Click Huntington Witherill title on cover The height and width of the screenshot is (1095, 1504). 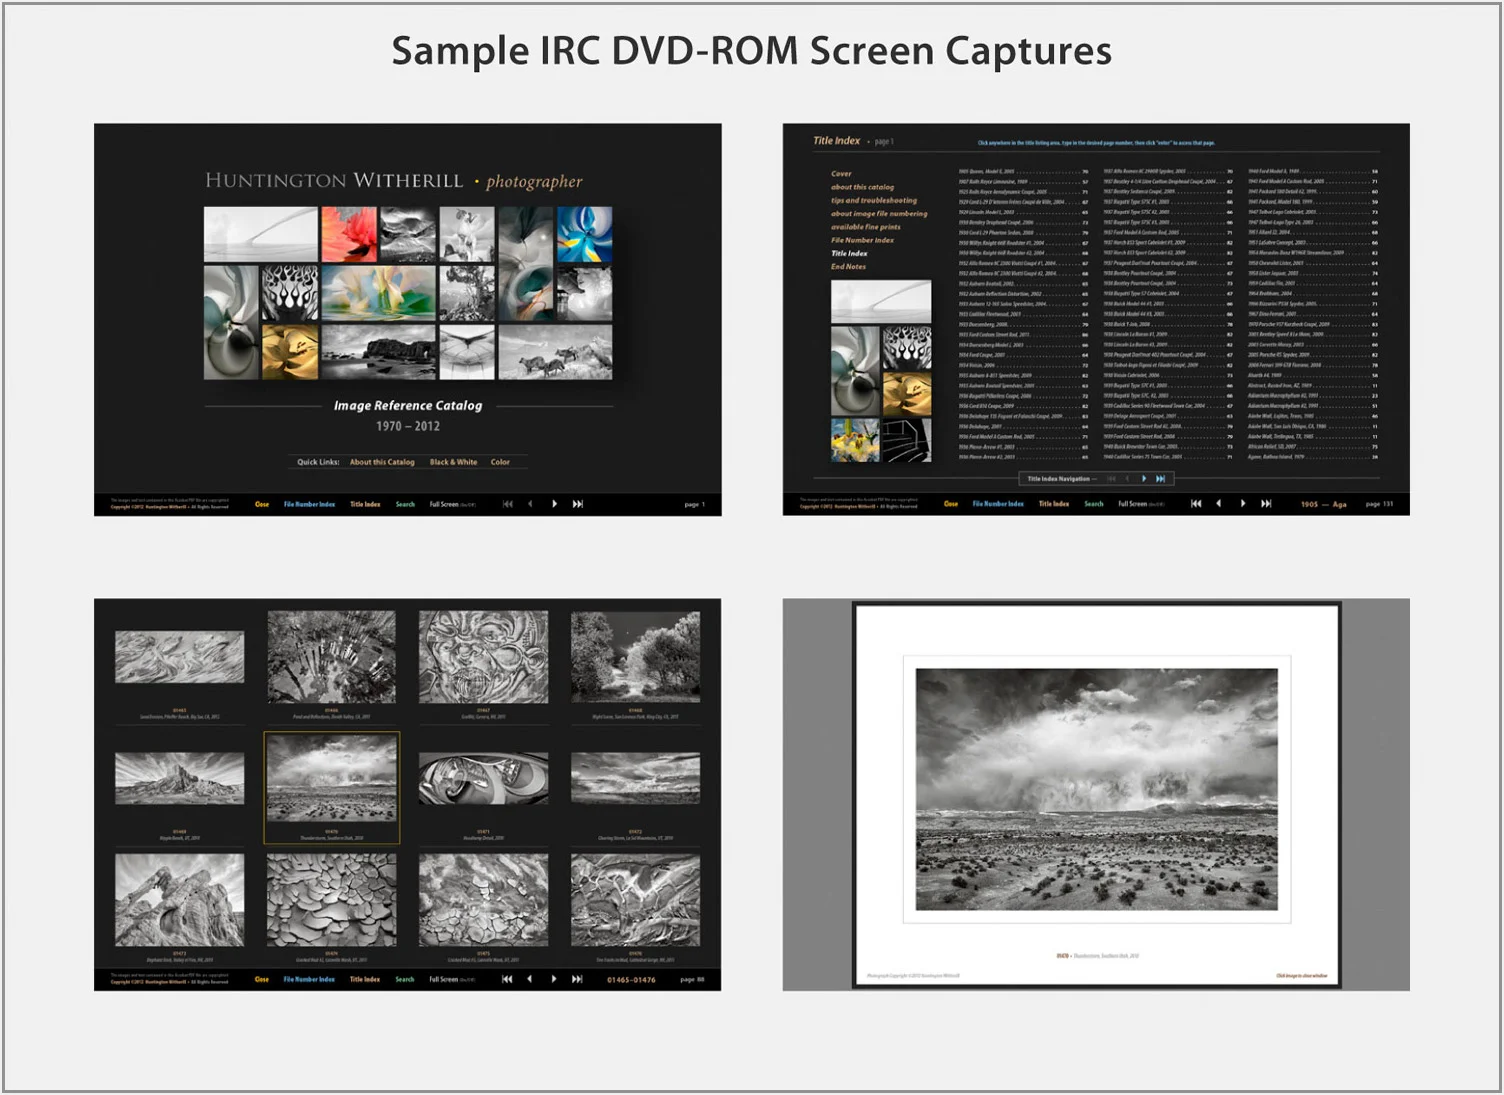[x=334, y=181]
